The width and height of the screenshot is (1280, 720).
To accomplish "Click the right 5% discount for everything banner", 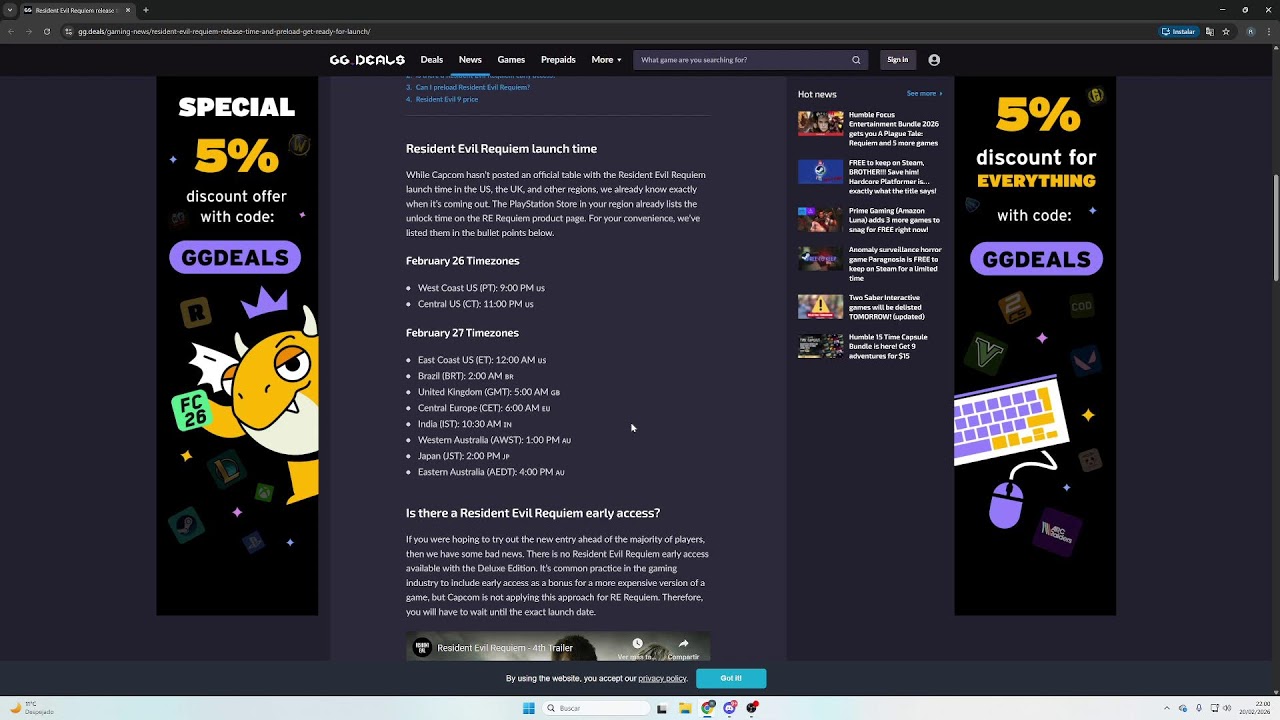I will [1035, 347].
